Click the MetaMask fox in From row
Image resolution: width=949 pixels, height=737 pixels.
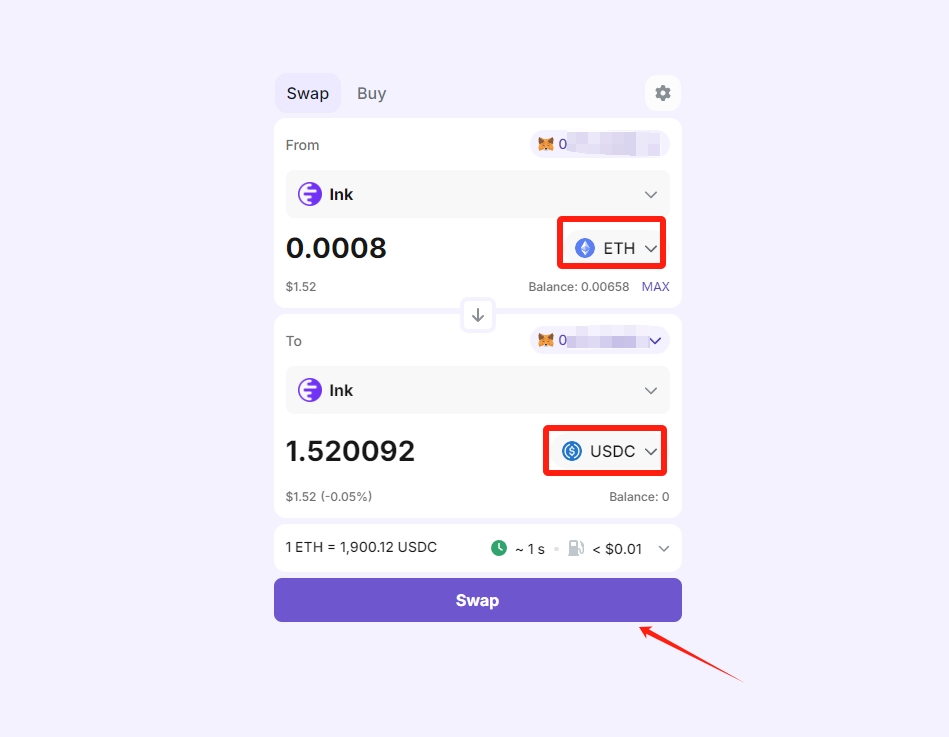click(x=546, y=144)
